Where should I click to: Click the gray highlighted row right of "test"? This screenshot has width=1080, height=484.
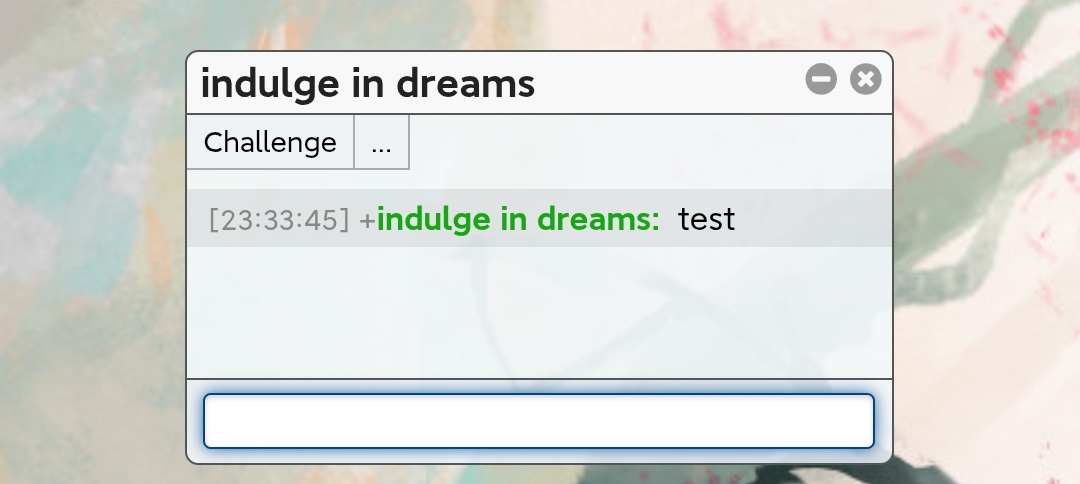click(x=810, y=219)
